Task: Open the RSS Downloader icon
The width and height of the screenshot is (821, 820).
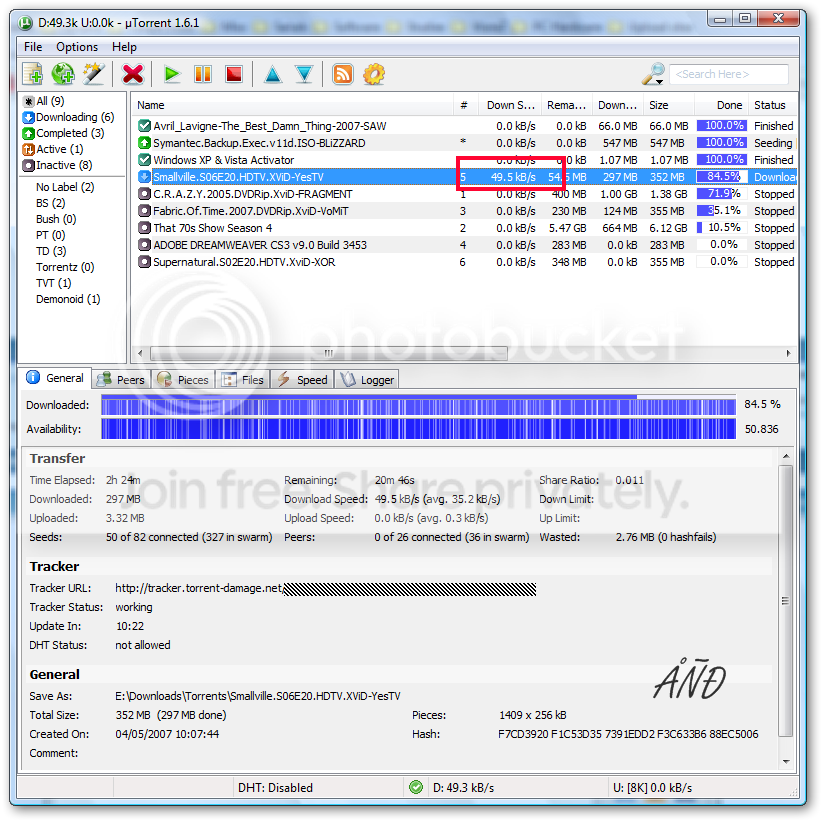Action: click(x=343, y=74)
